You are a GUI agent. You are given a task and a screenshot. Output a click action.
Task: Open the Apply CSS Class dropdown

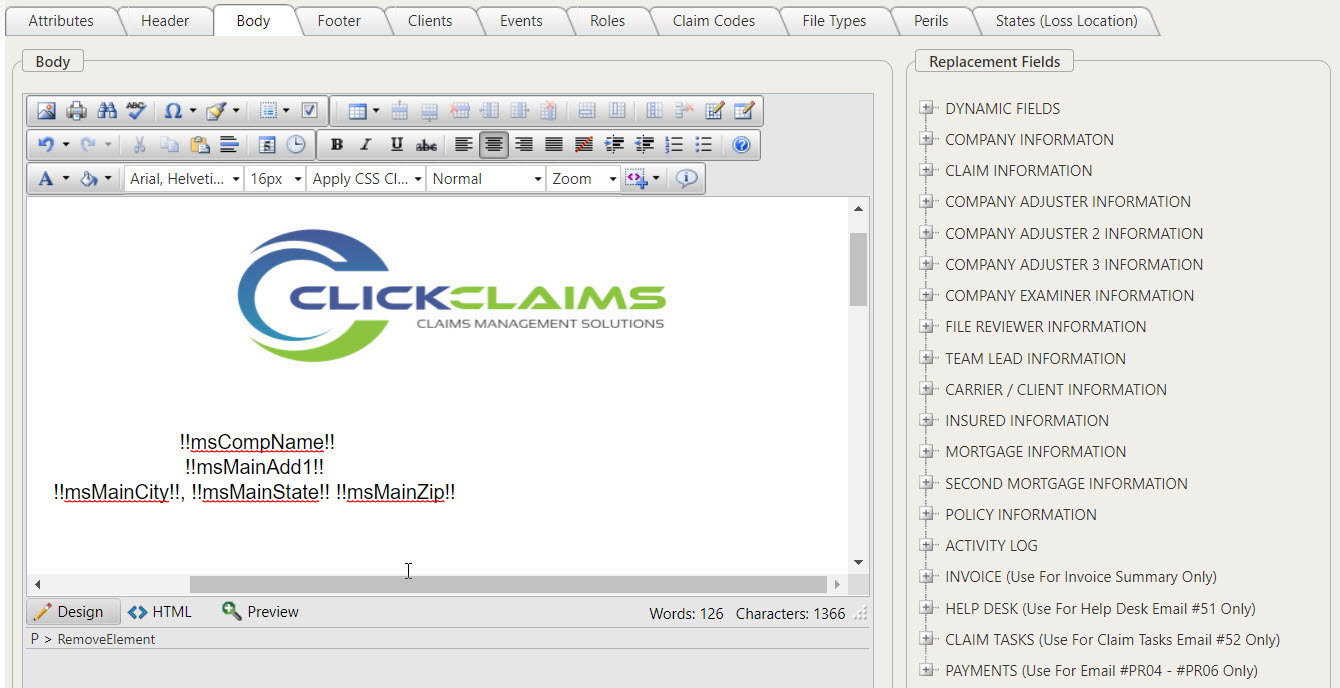[x=366, y=179]
